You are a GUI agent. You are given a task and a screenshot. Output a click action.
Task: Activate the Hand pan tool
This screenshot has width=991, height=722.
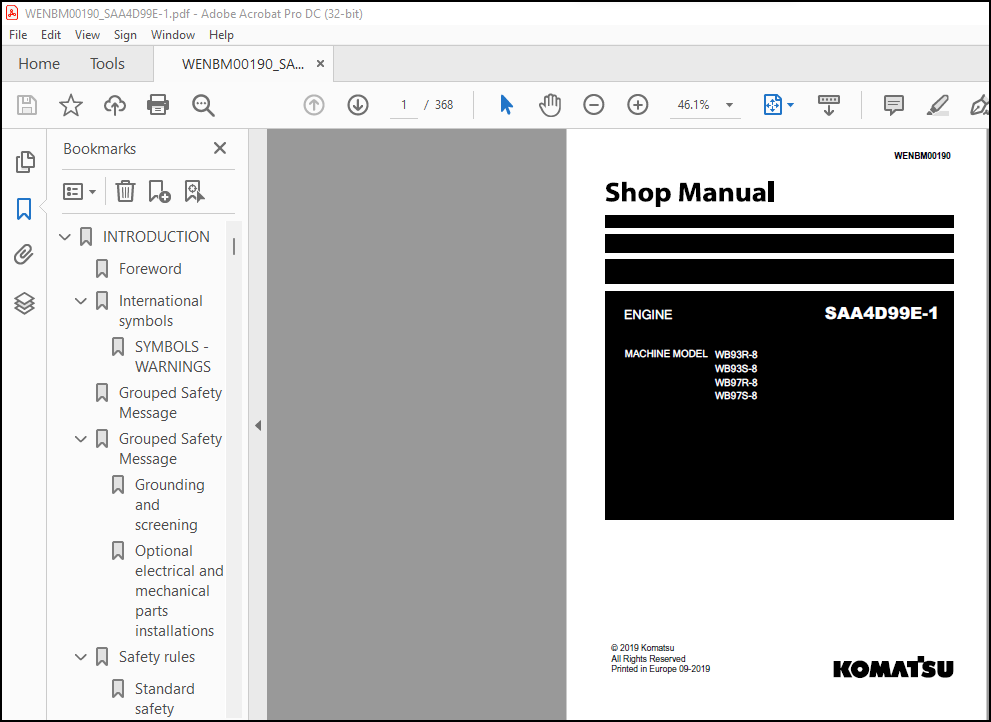550,105
